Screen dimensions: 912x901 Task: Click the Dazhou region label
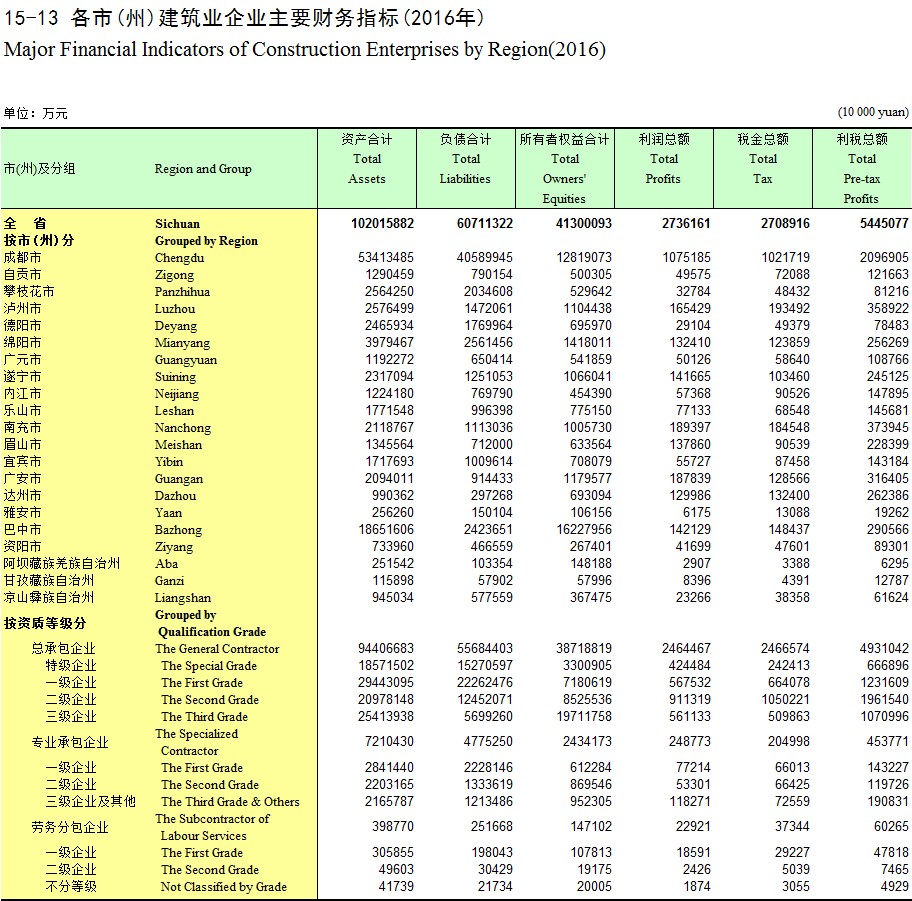(175, 496)
